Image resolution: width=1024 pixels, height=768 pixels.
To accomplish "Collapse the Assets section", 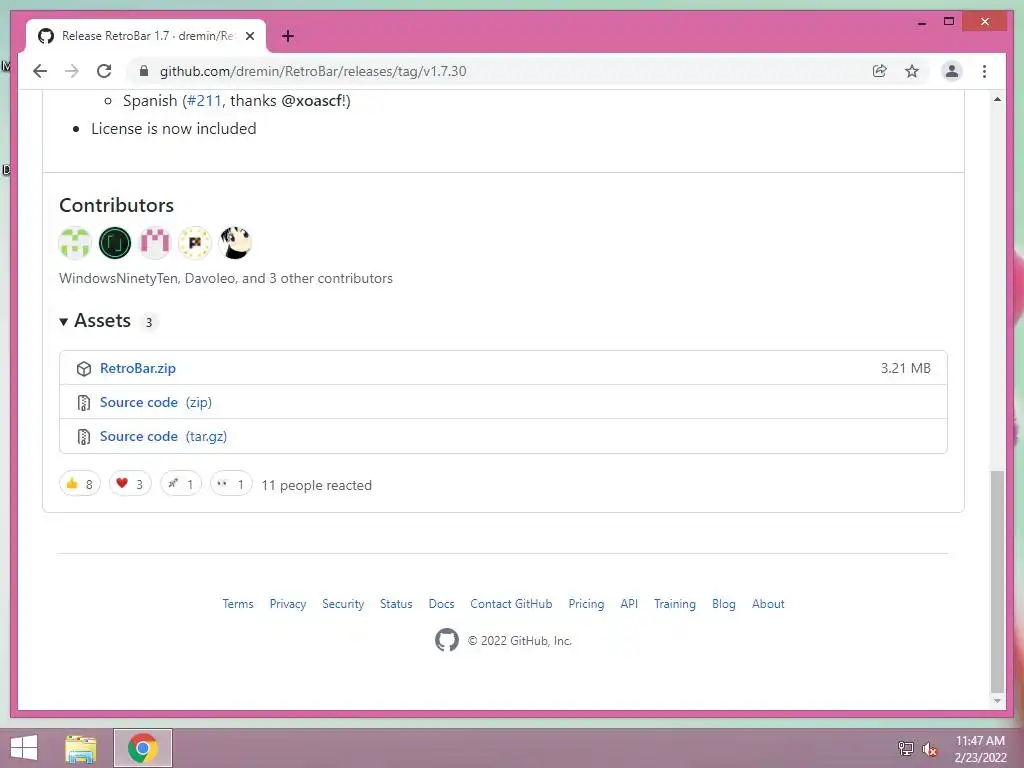I will [x=95, y=321].
